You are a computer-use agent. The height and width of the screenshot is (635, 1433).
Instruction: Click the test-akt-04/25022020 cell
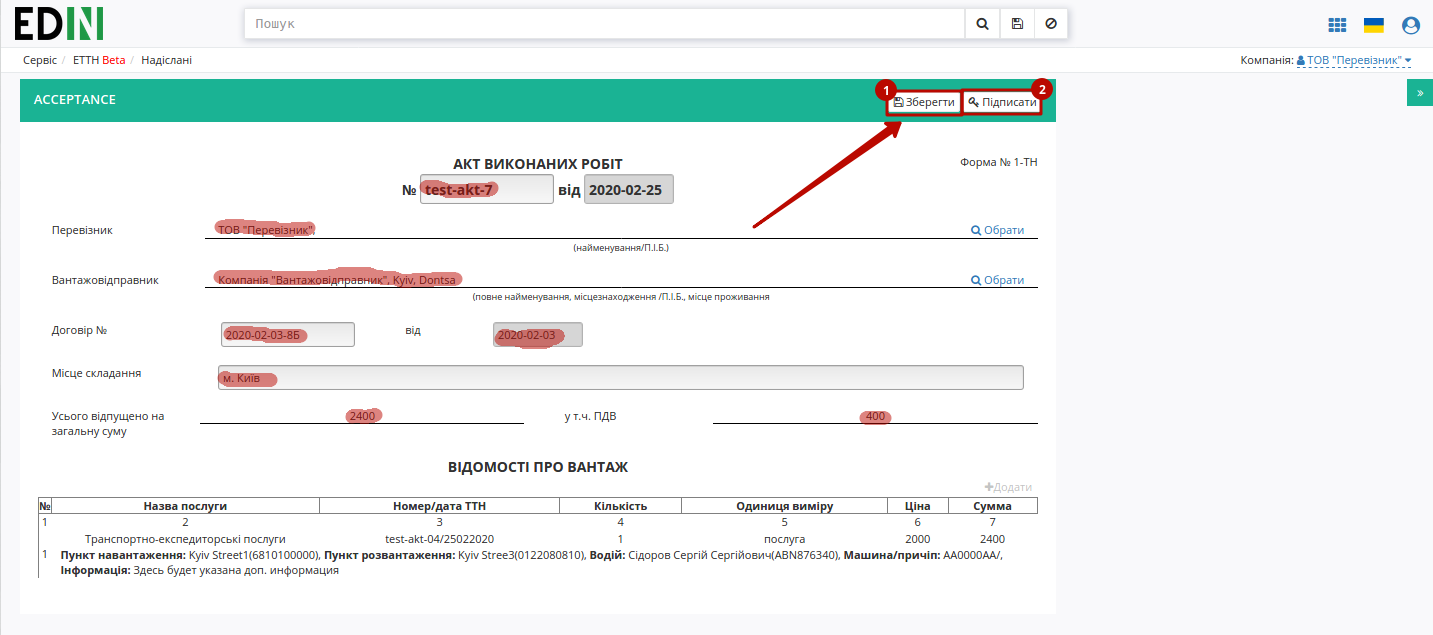pyautogui.click(x=439, y=539)
